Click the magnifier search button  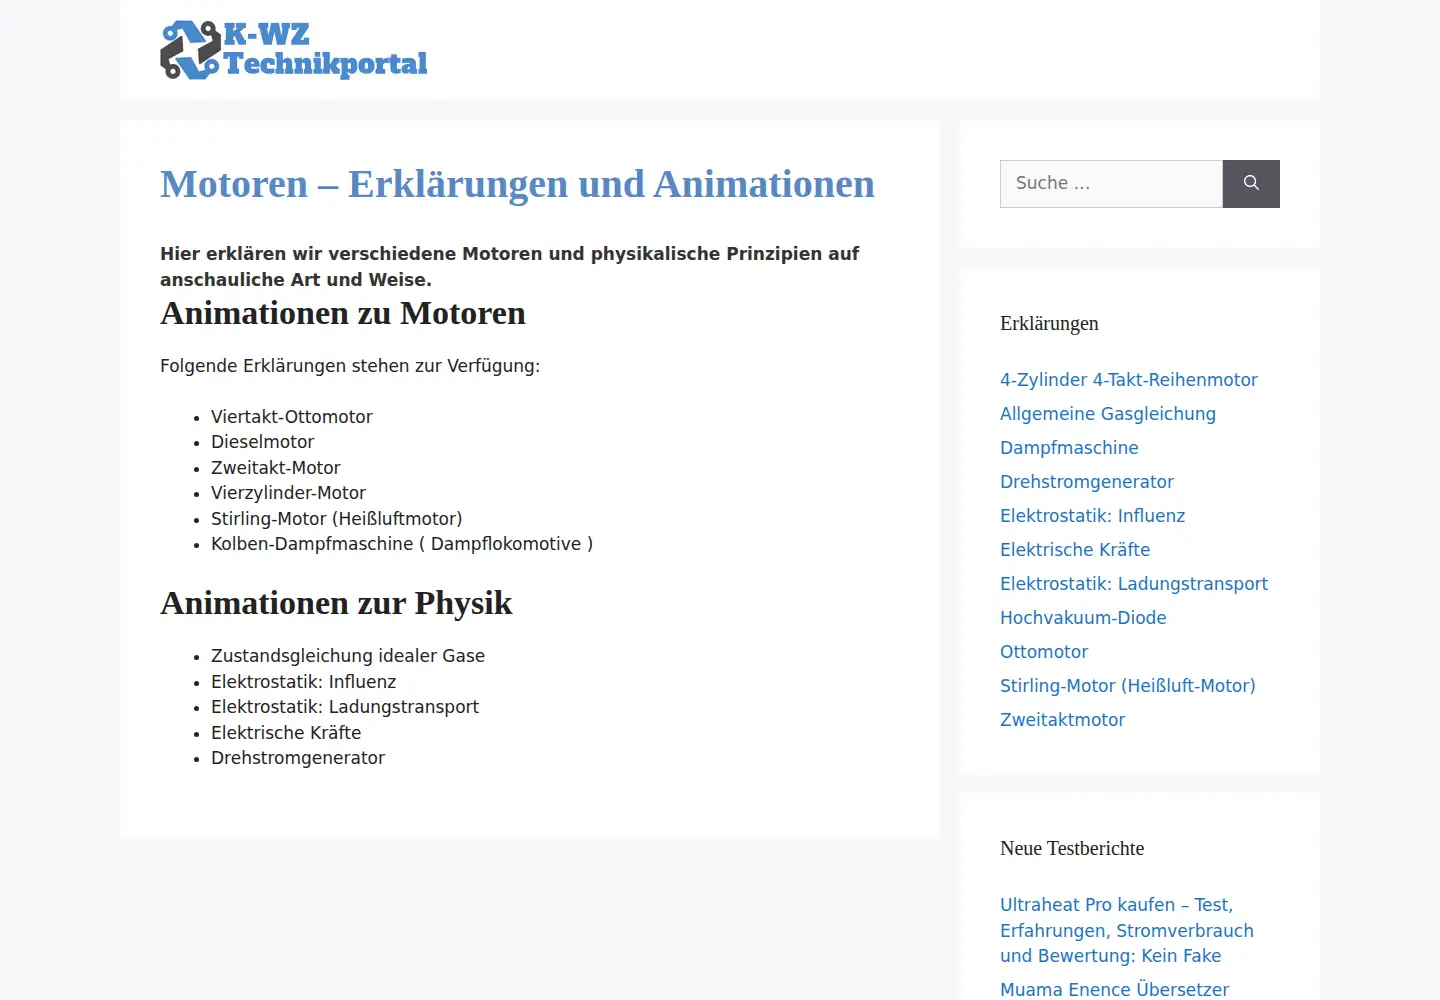pyautogui.click(x=1251, y=184)
